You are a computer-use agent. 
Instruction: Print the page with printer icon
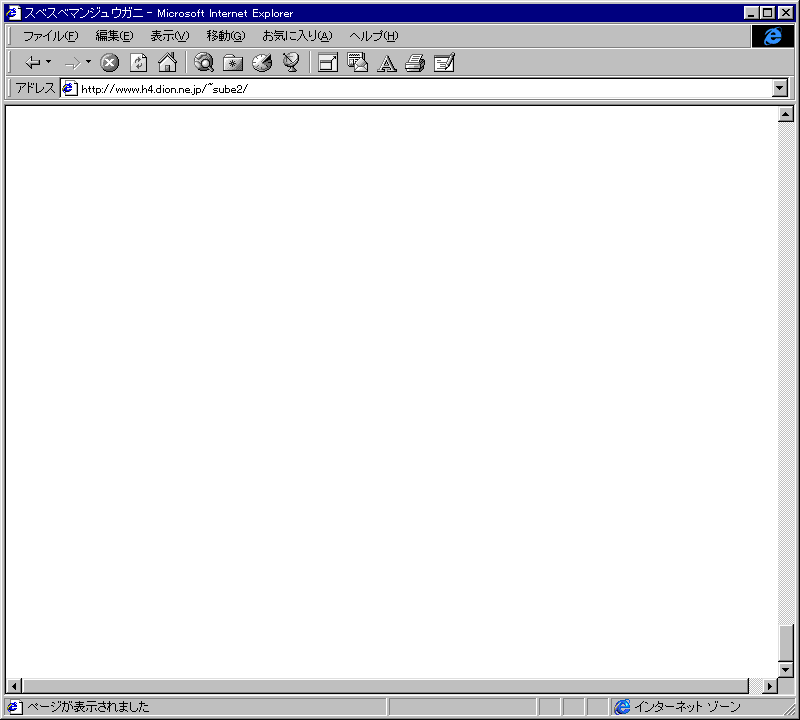coord(415,63)
